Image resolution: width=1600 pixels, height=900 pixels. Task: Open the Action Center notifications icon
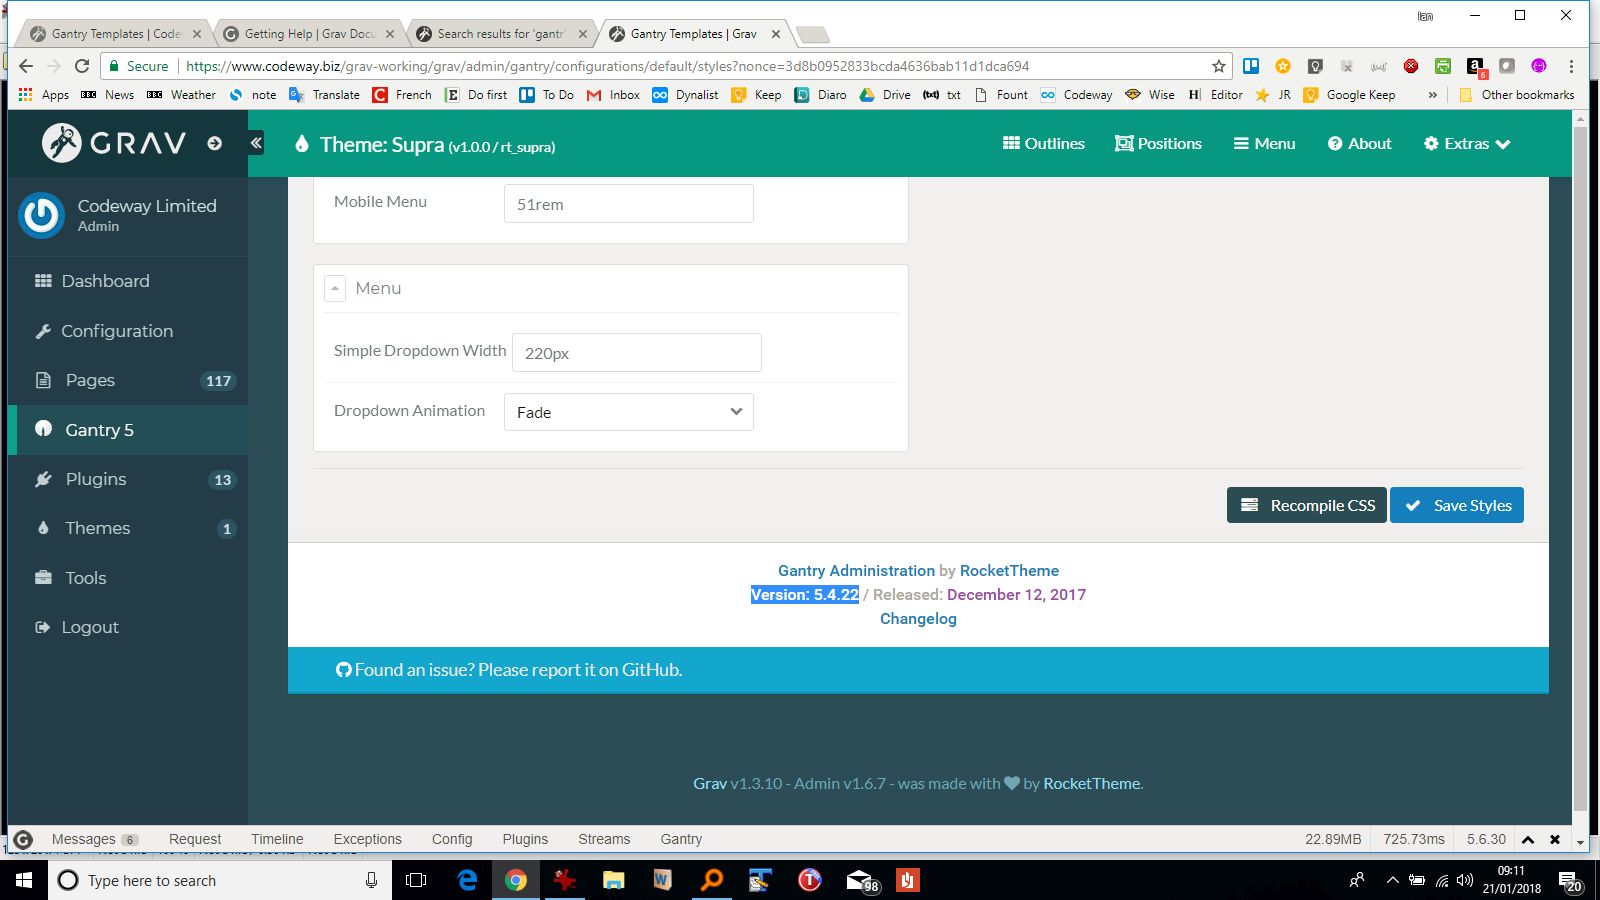pyautogui.click(x=1569, y=881)
